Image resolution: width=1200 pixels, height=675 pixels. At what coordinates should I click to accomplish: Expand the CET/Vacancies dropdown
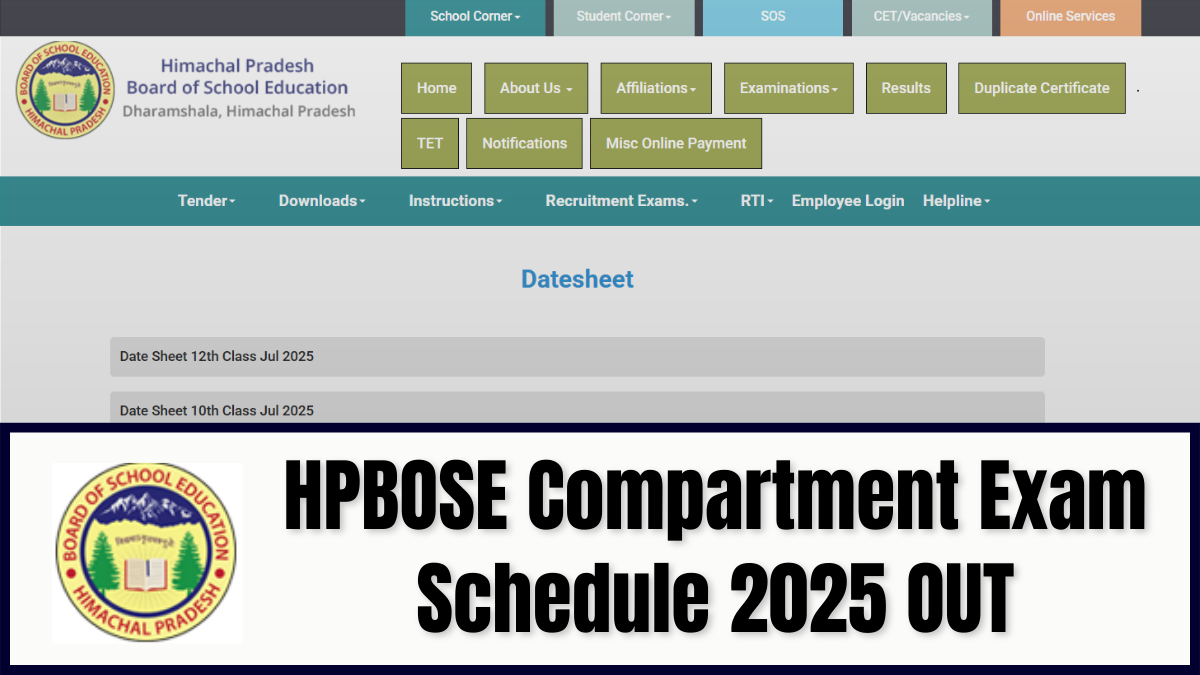click(x=921, y=17)
